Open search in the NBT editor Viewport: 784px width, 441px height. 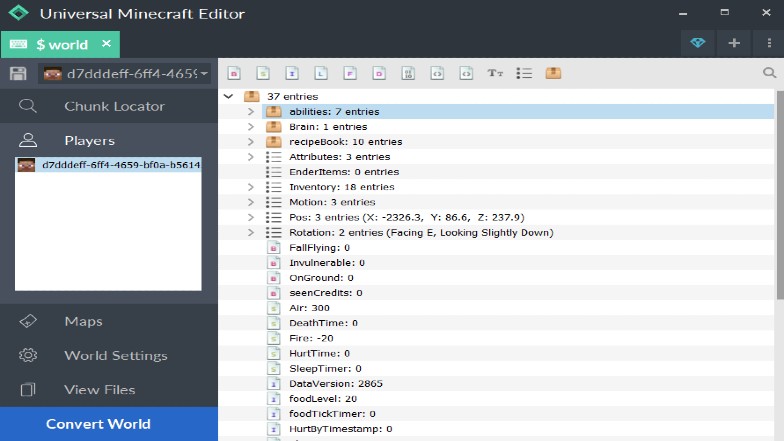[x=770, y=73]
